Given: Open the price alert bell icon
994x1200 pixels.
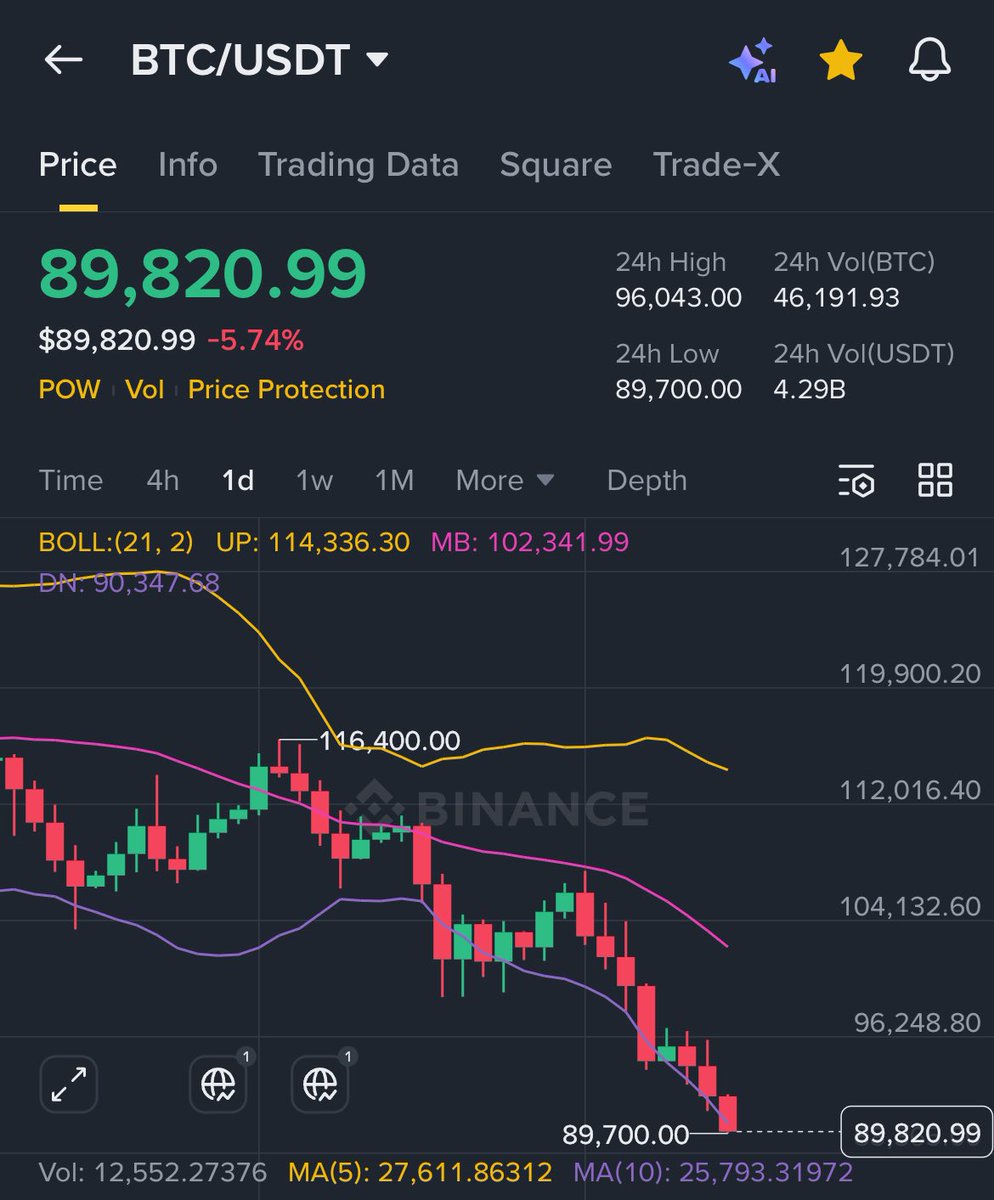Looking at the screenshot, I should pyautogui.click(x=930, y=61).
